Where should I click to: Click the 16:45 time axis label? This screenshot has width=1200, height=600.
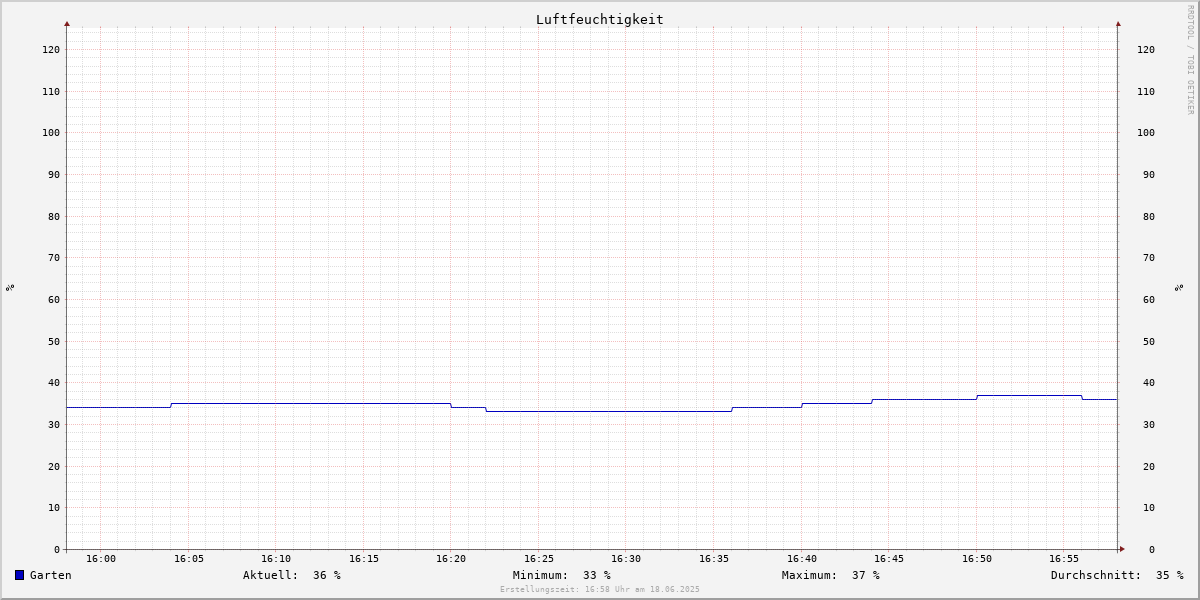pos(889,559)
